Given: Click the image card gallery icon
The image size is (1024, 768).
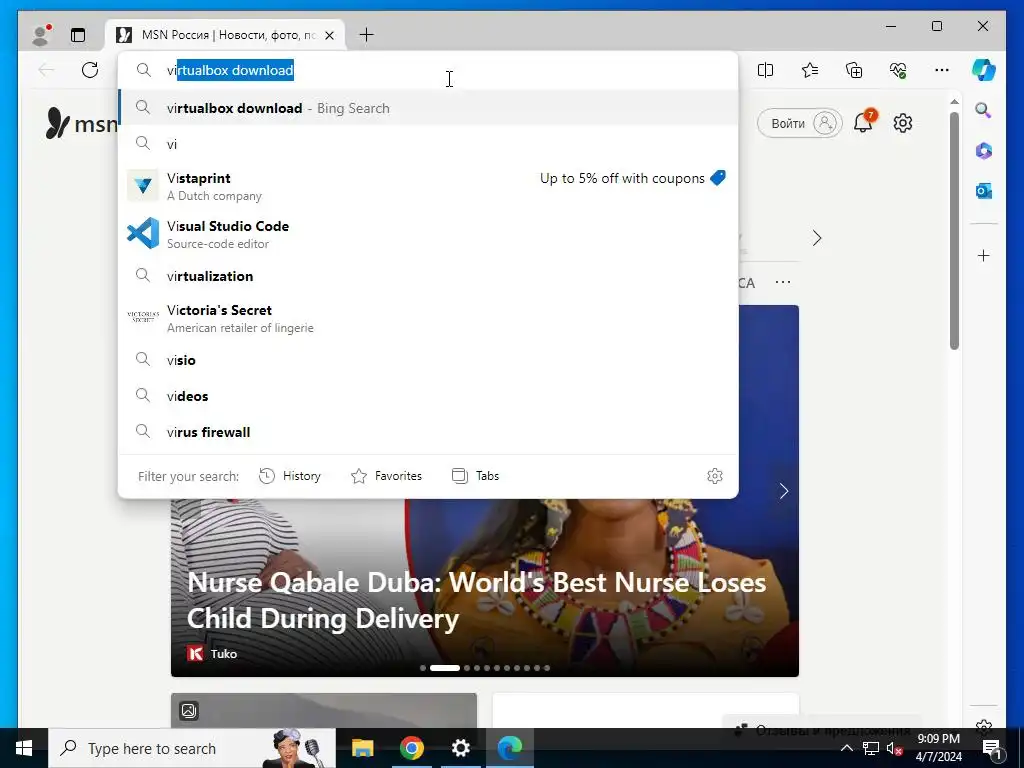Looking at the screenshot, I should [189, 711].
